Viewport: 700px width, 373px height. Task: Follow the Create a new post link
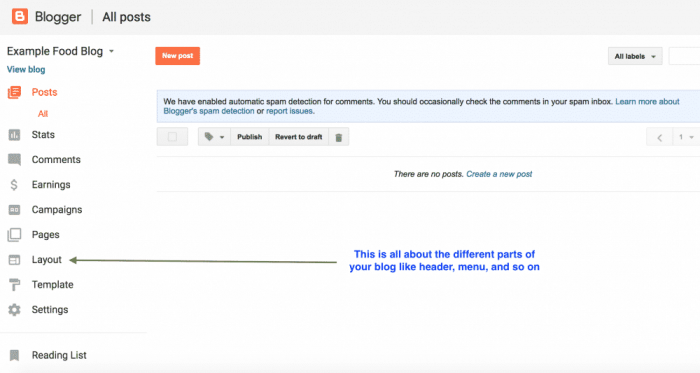pos(499,174)
